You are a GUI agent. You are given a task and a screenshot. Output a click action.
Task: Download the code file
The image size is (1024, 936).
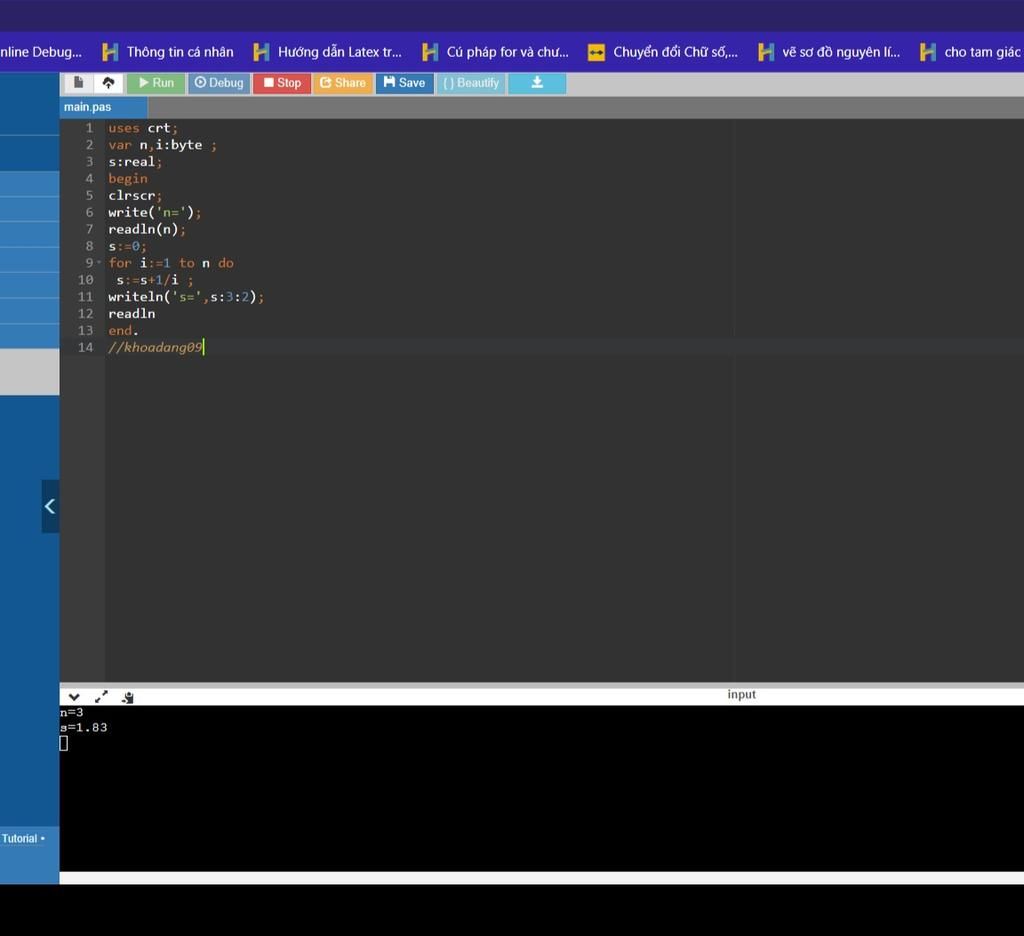click(537, 83)
